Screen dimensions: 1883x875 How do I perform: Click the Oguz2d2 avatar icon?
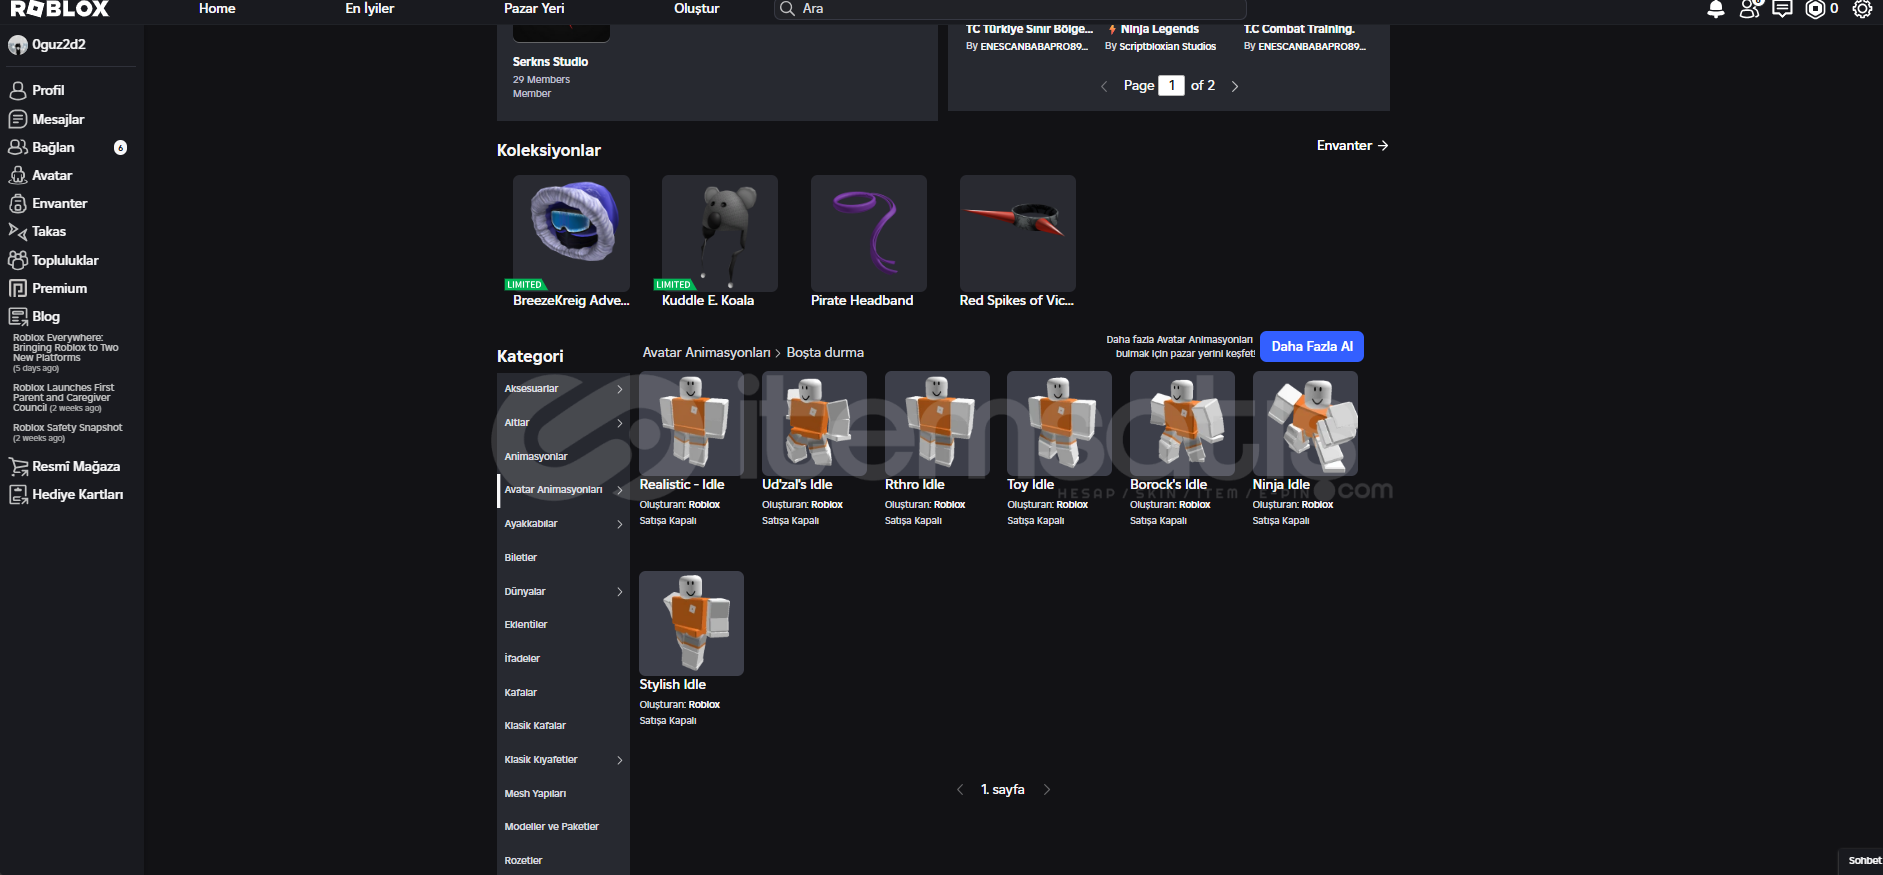coord(18,45)
